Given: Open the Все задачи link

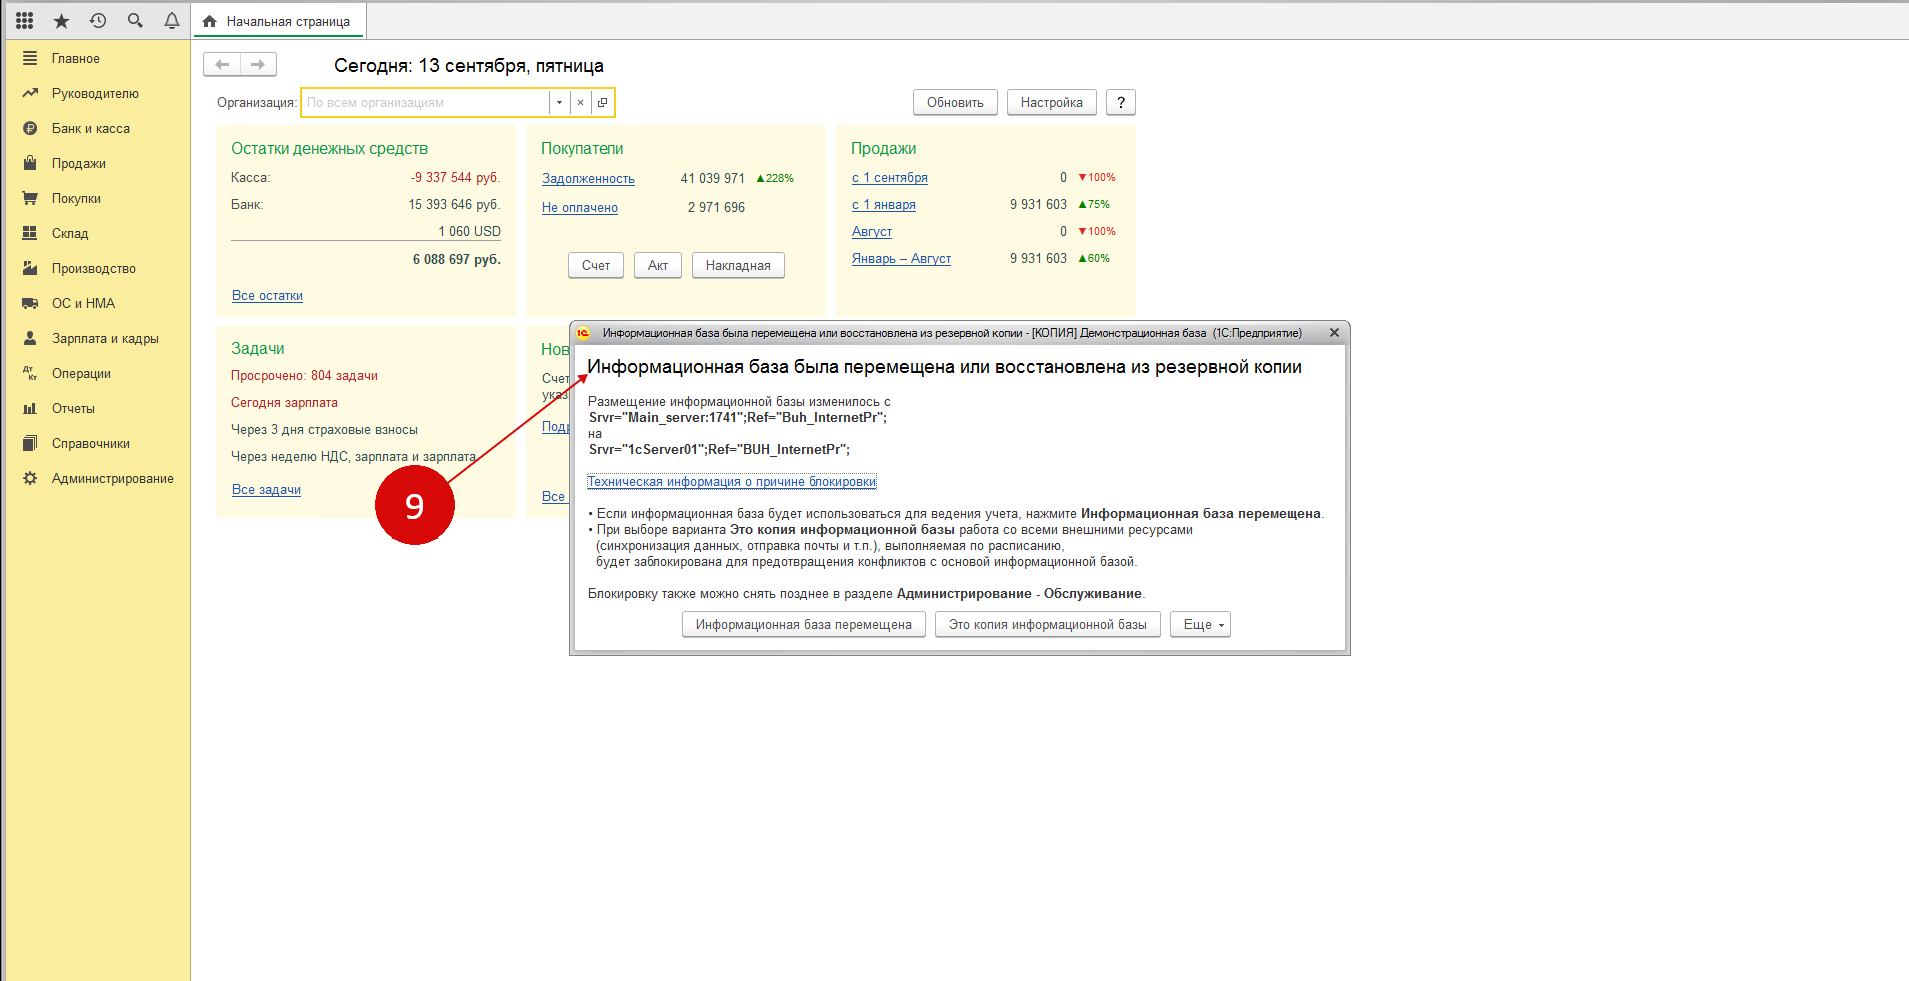Looking at the screenshot, I should [266, 489].
